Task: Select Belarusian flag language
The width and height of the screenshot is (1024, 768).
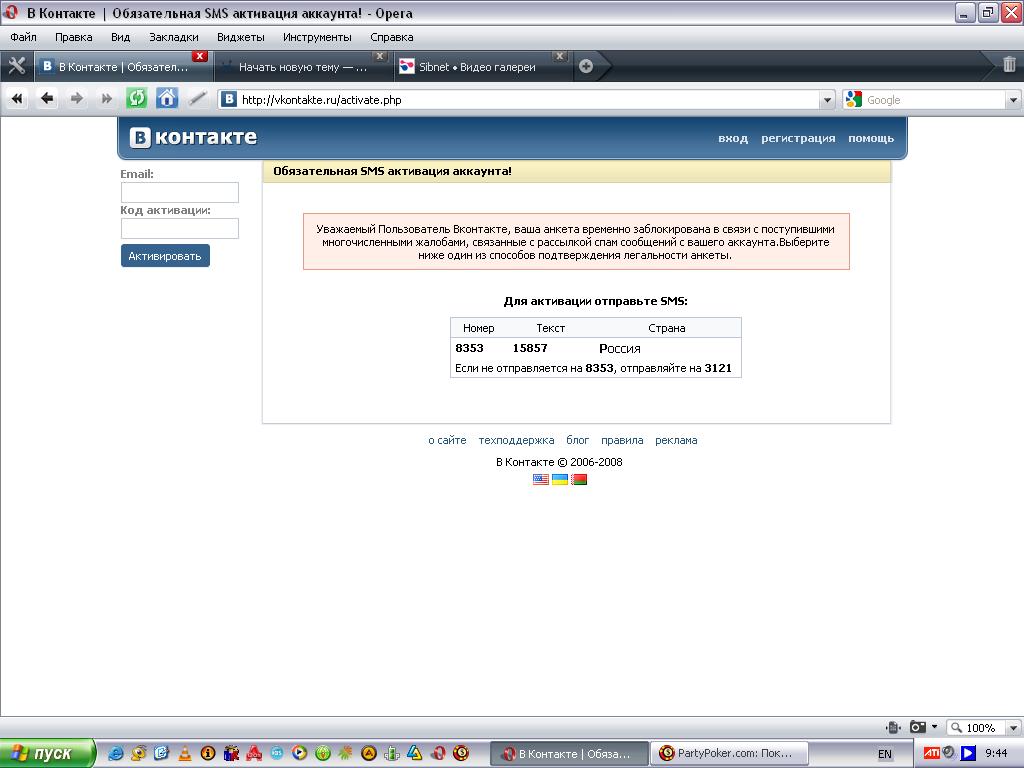Action: coord(579,479)
